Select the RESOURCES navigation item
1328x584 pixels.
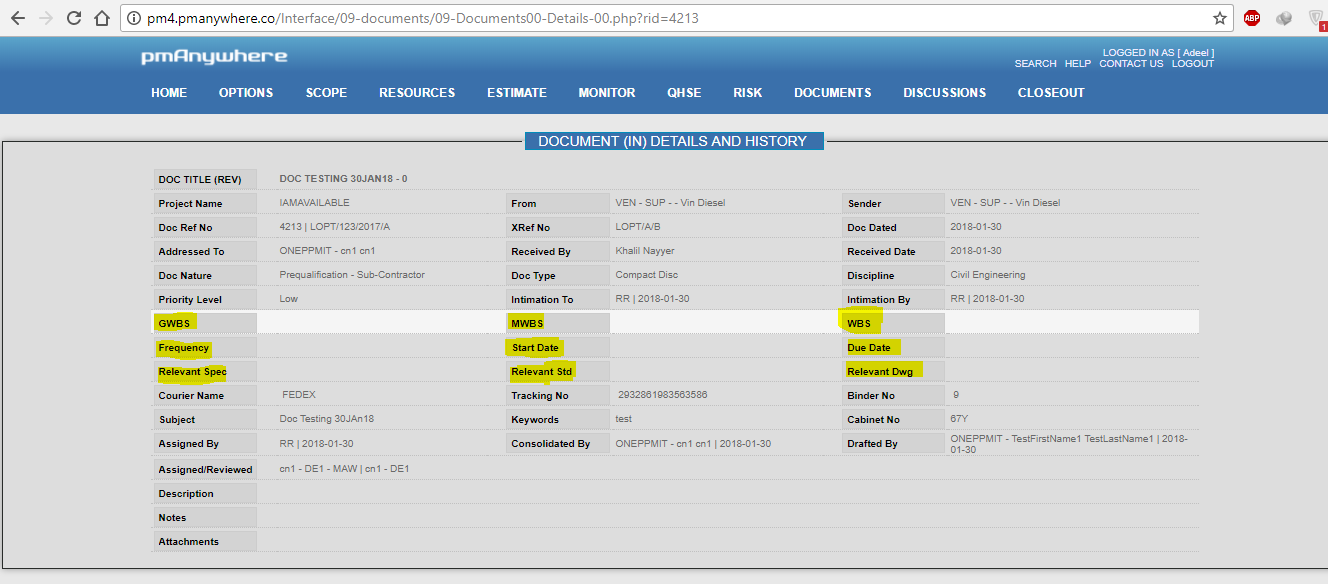coord(416,93)
